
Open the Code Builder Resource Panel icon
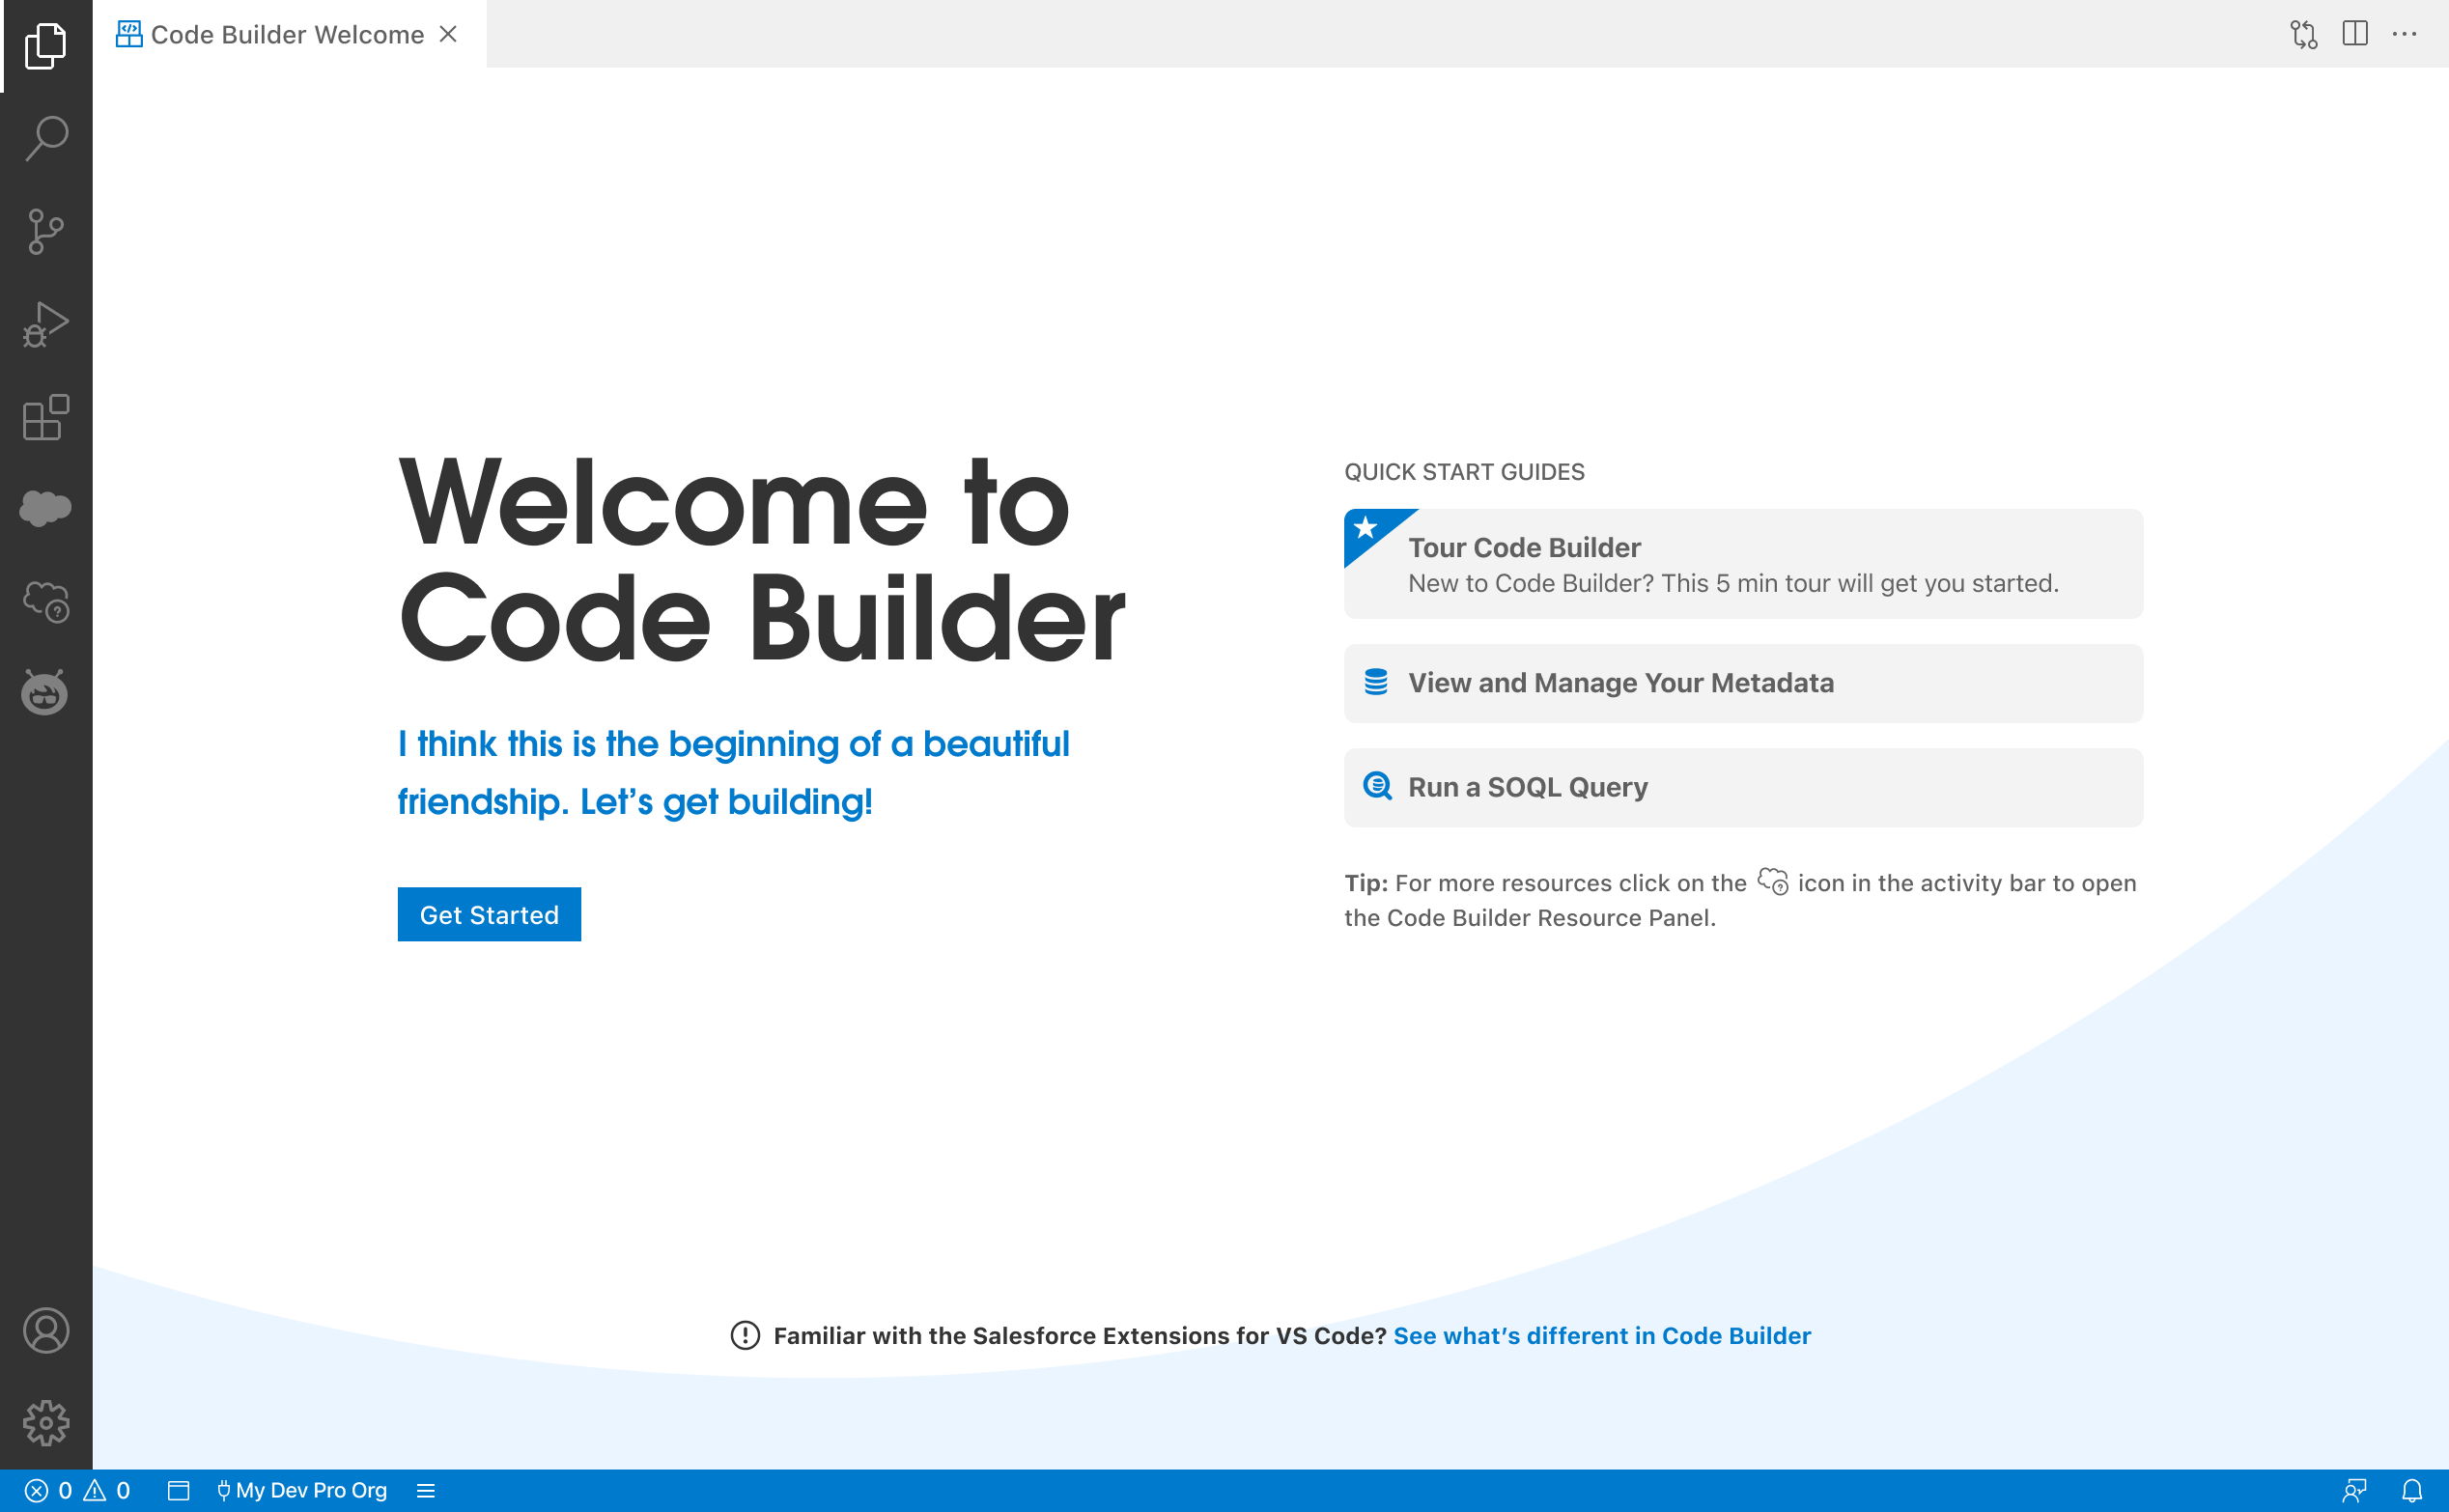tap(46, 602)
